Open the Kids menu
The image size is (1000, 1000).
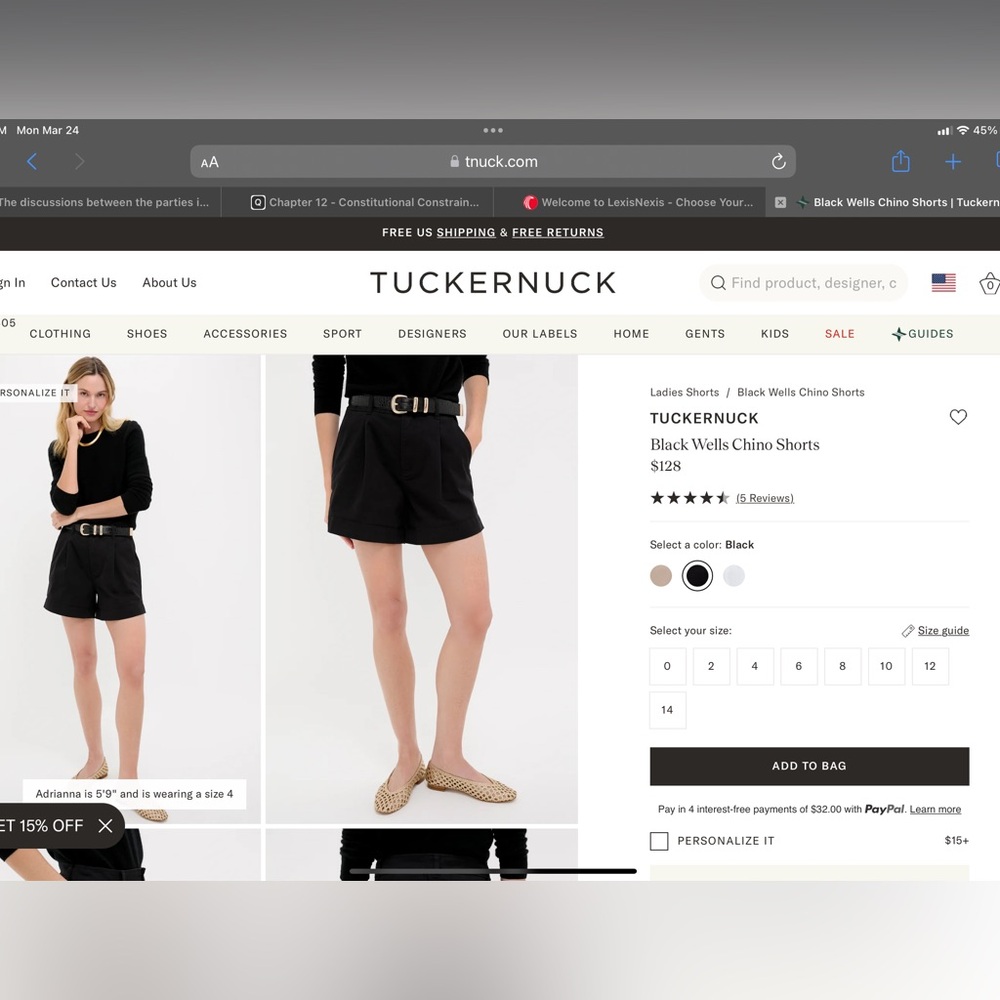(x=774, y=334)
